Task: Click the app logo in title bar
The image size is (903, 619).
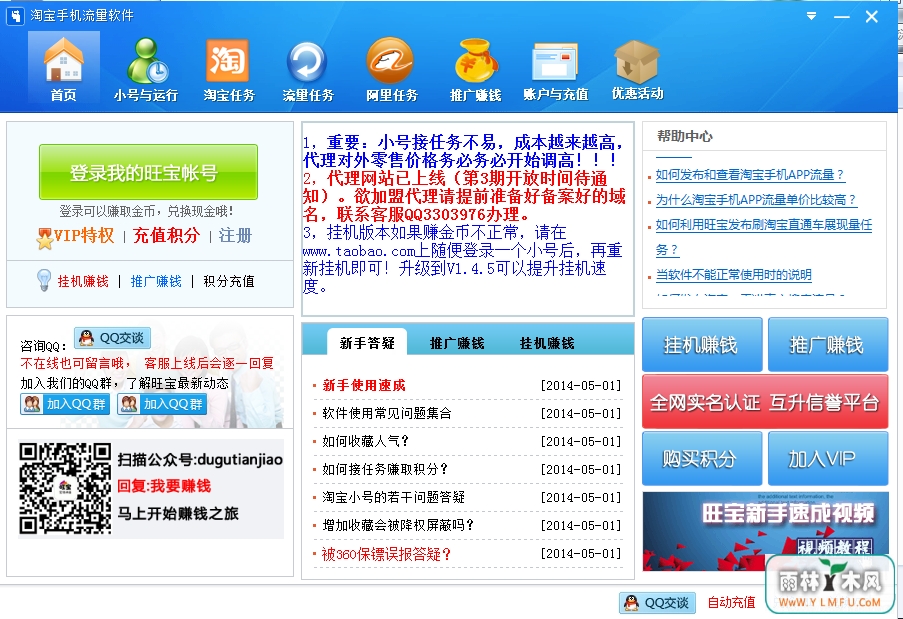Action: coord(15,16)
